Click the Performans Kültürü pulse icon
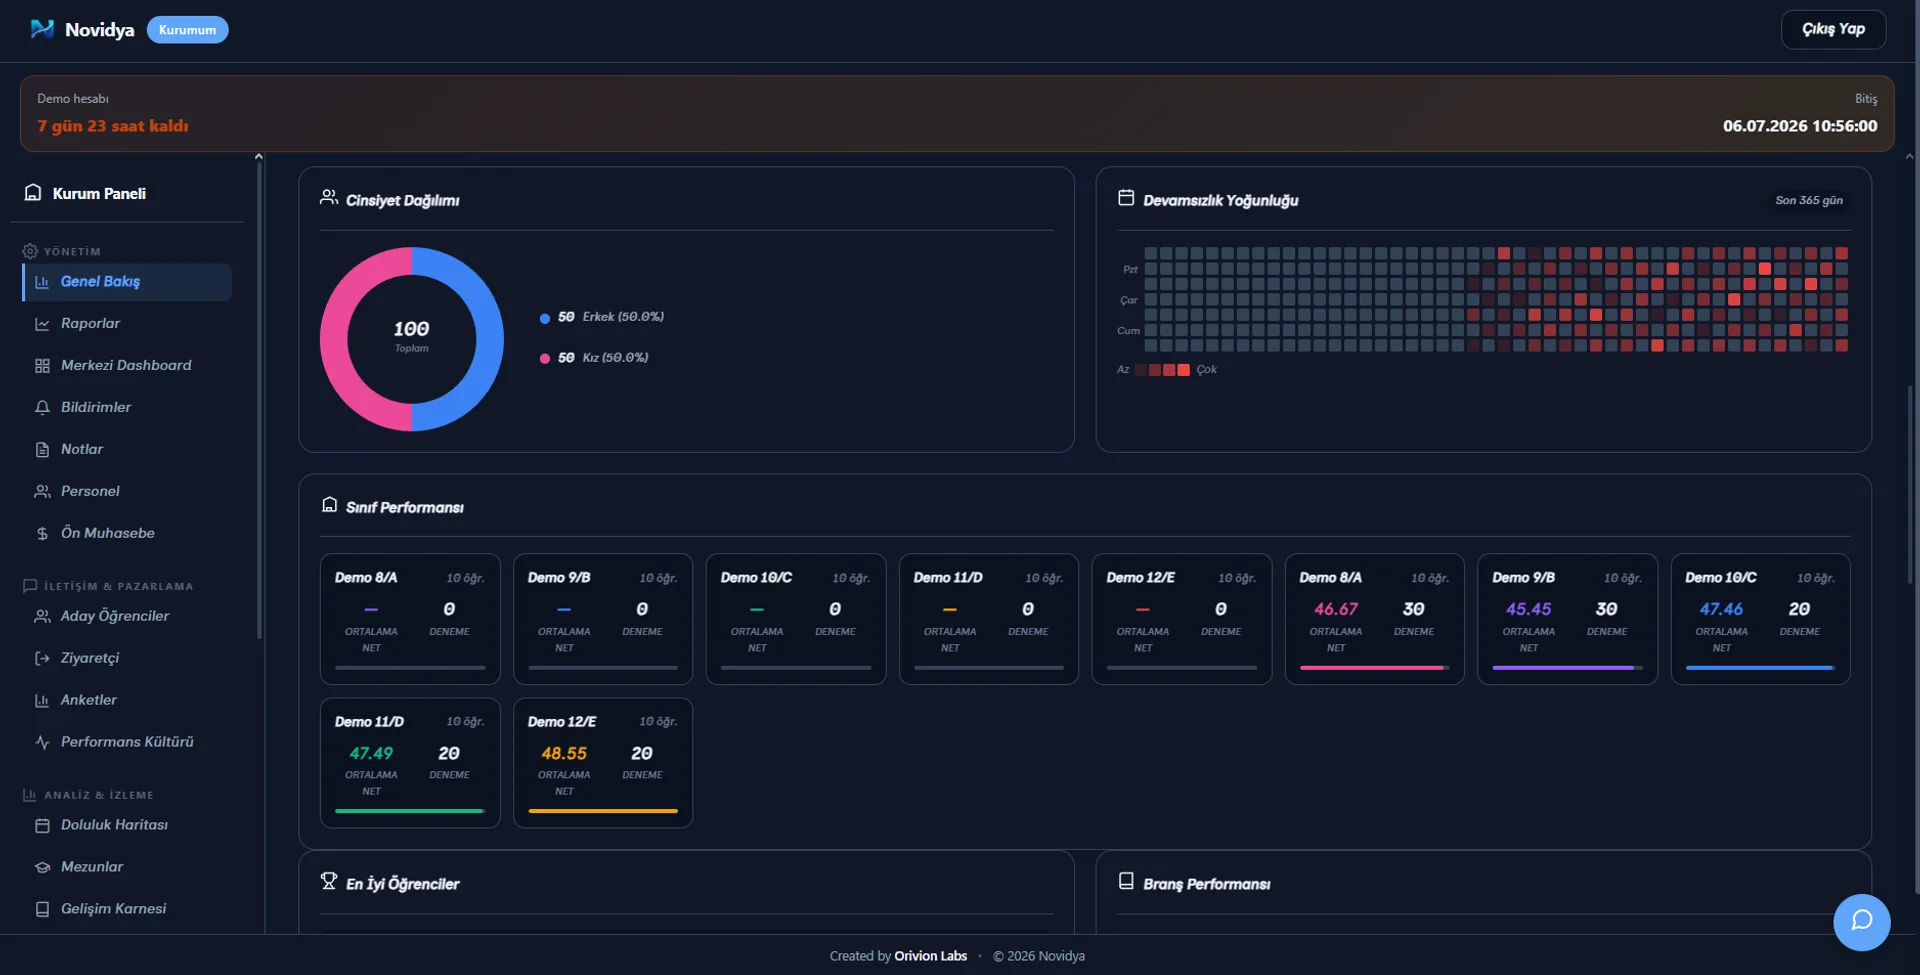The width and height of the screenshot is (1920, 975). [x=42, y=742]
